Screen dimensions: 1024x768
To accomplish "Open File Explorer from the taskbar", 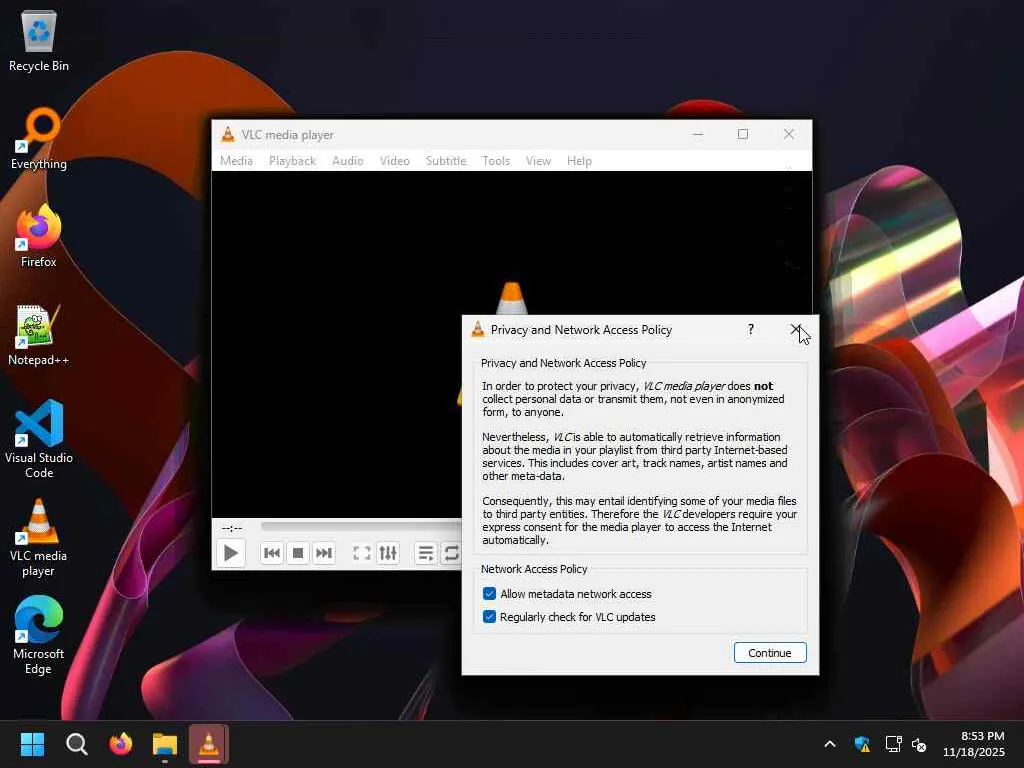I will 165,744.
